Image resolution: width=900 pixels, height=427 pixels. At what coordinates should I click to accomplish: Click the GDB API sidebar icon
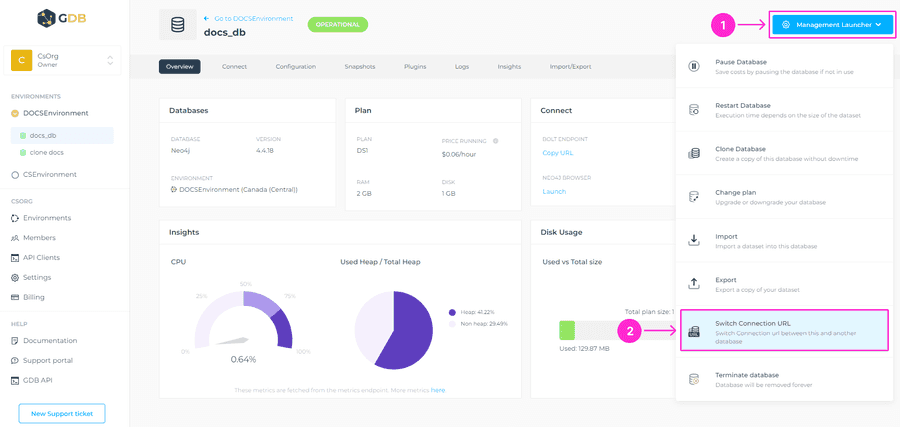(x=15, y=380)
